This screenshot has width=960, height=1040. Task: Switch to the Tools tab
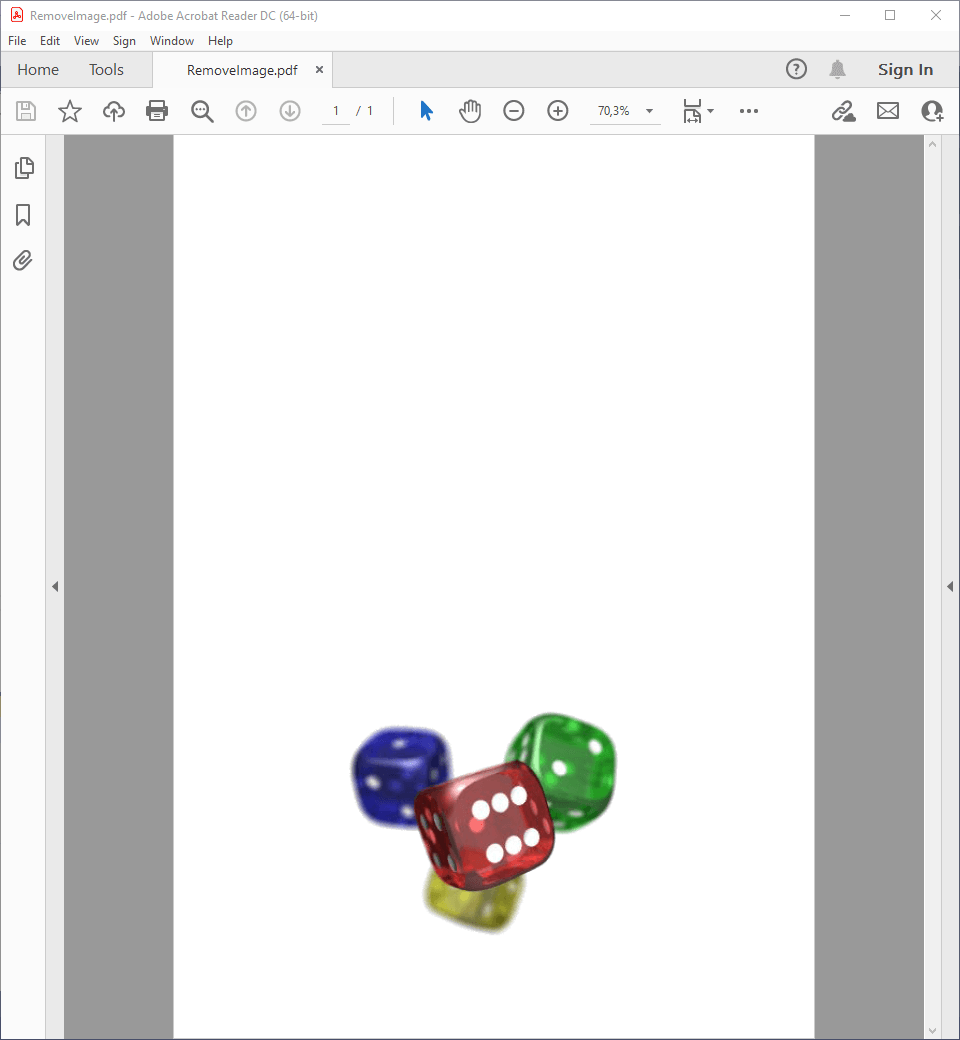106,70
